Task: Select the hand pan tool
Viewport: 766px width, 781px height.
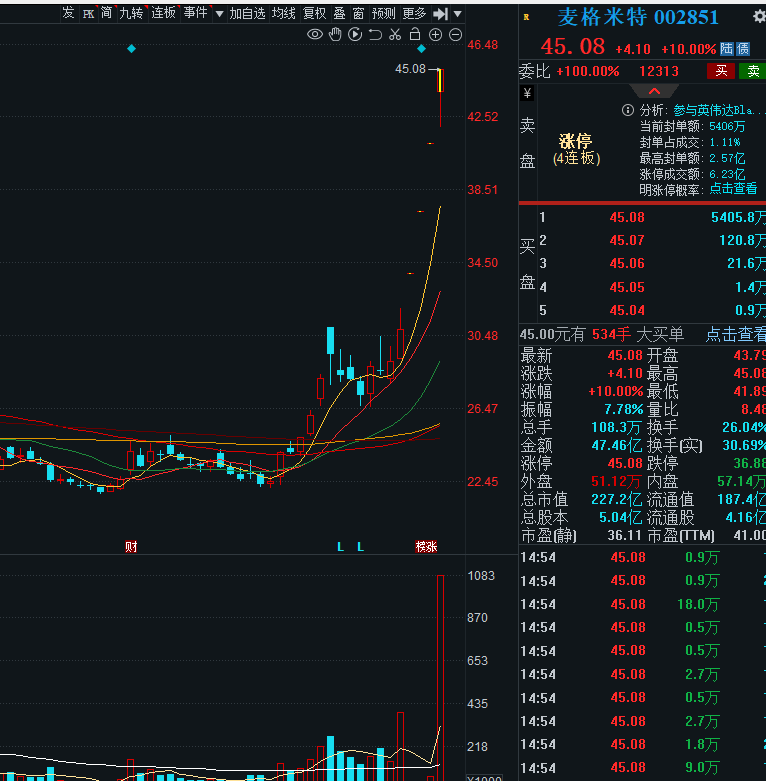Action: pyautogui.click(x=335, y=35)
